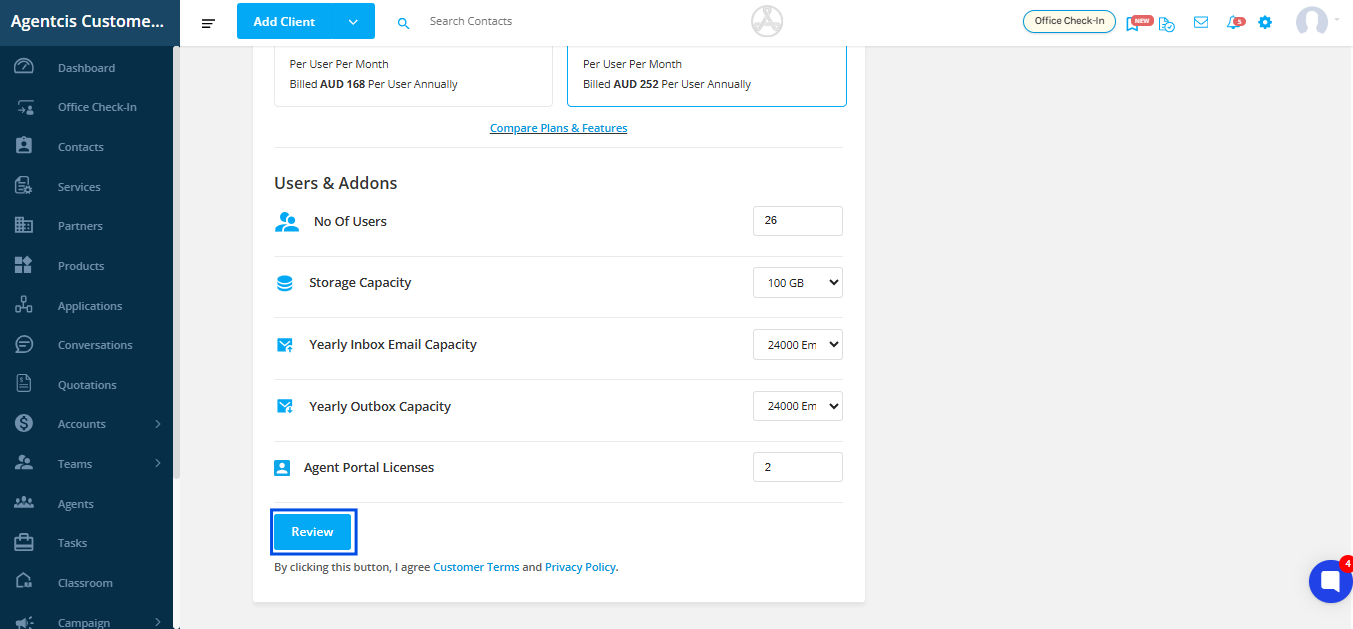Viewport: 1353px width, 629px height.
Task: Click the mail envelope icon in header
Action: click(1201, 22)
